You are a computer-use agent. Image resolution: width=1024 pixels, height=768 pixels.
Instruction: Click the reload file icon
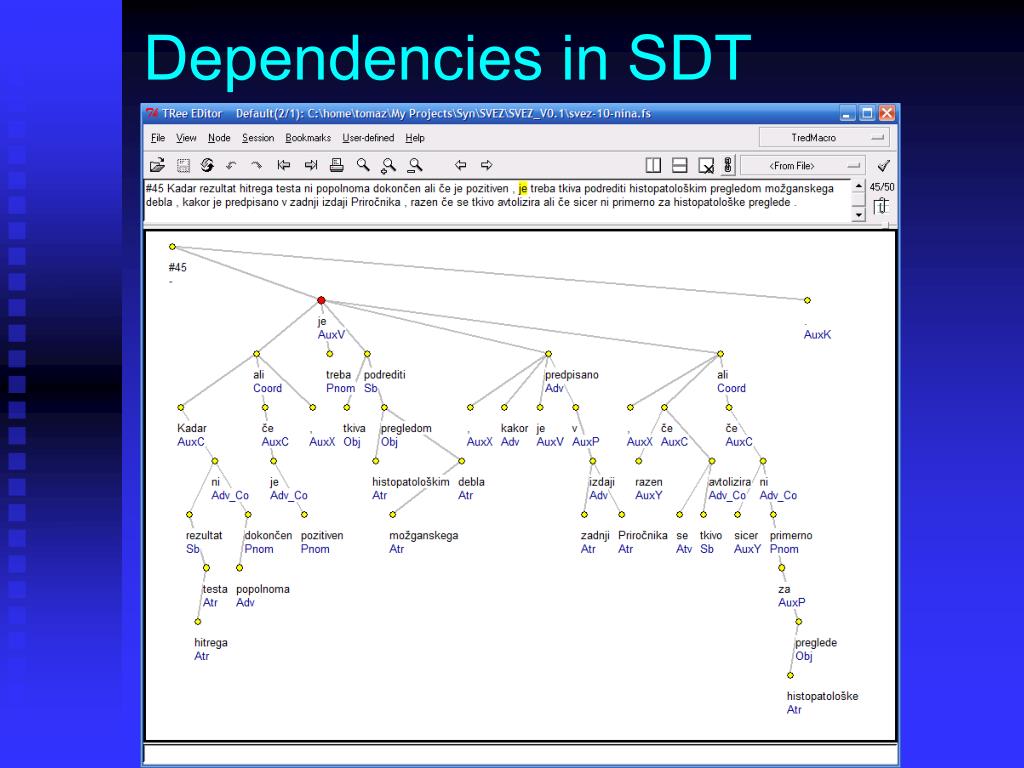click(207, 165)
